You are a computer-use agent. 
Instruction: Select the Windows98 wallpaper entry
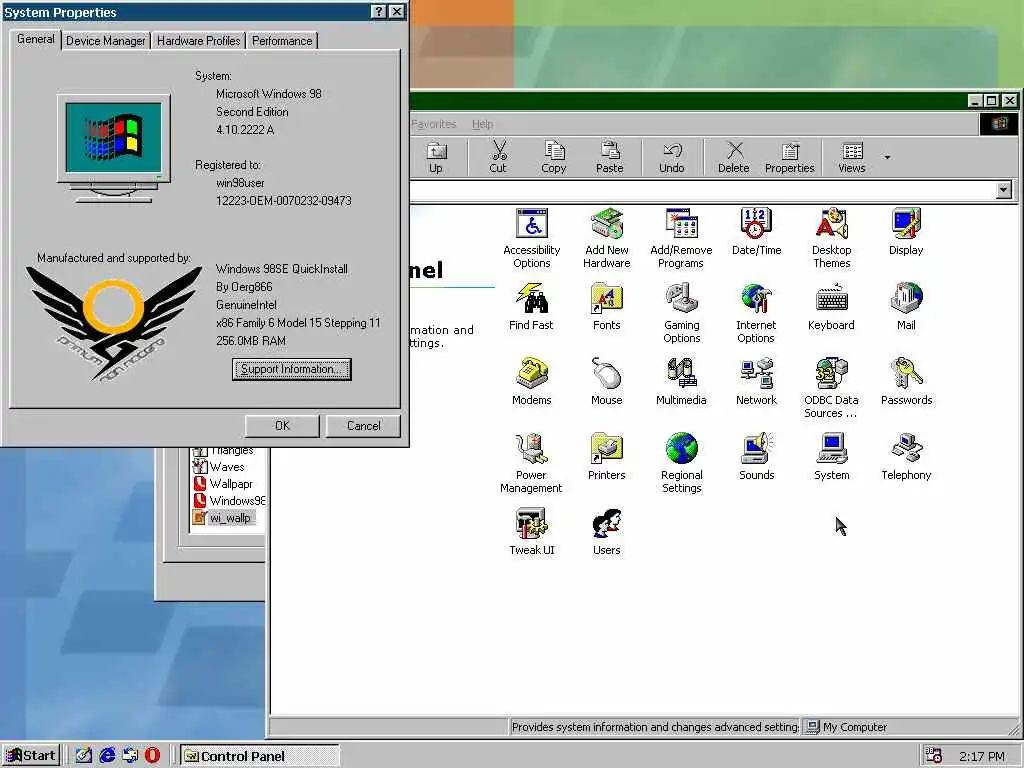click(x=229, y=501)
